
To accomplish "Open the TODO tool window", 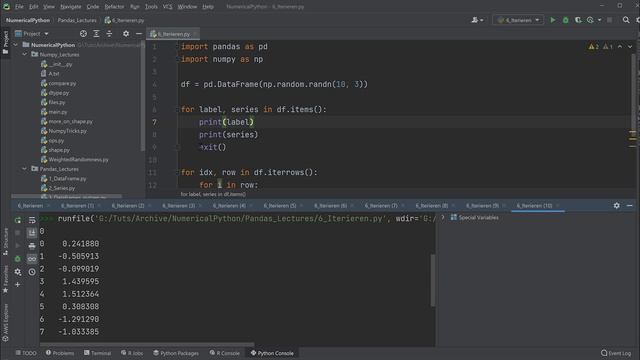I will (26, 353).
